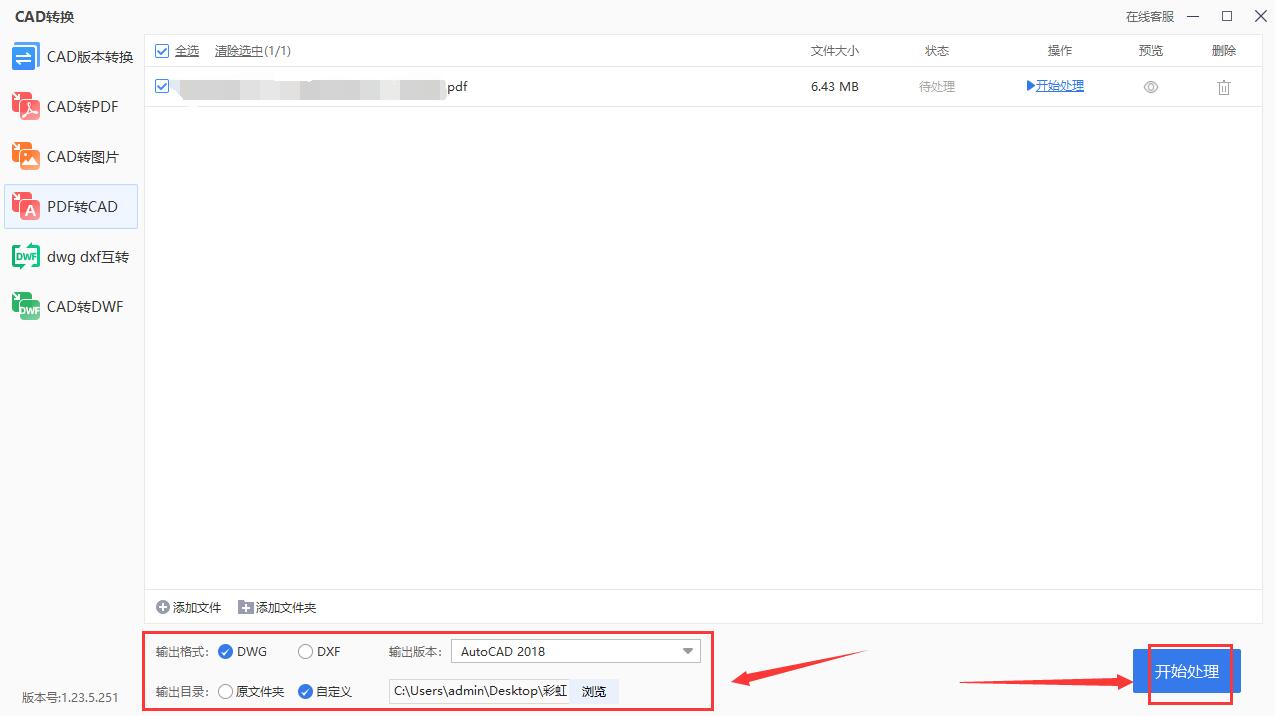Click the PDF转CAD icon
1275x716 pixels.
point(25,206)
